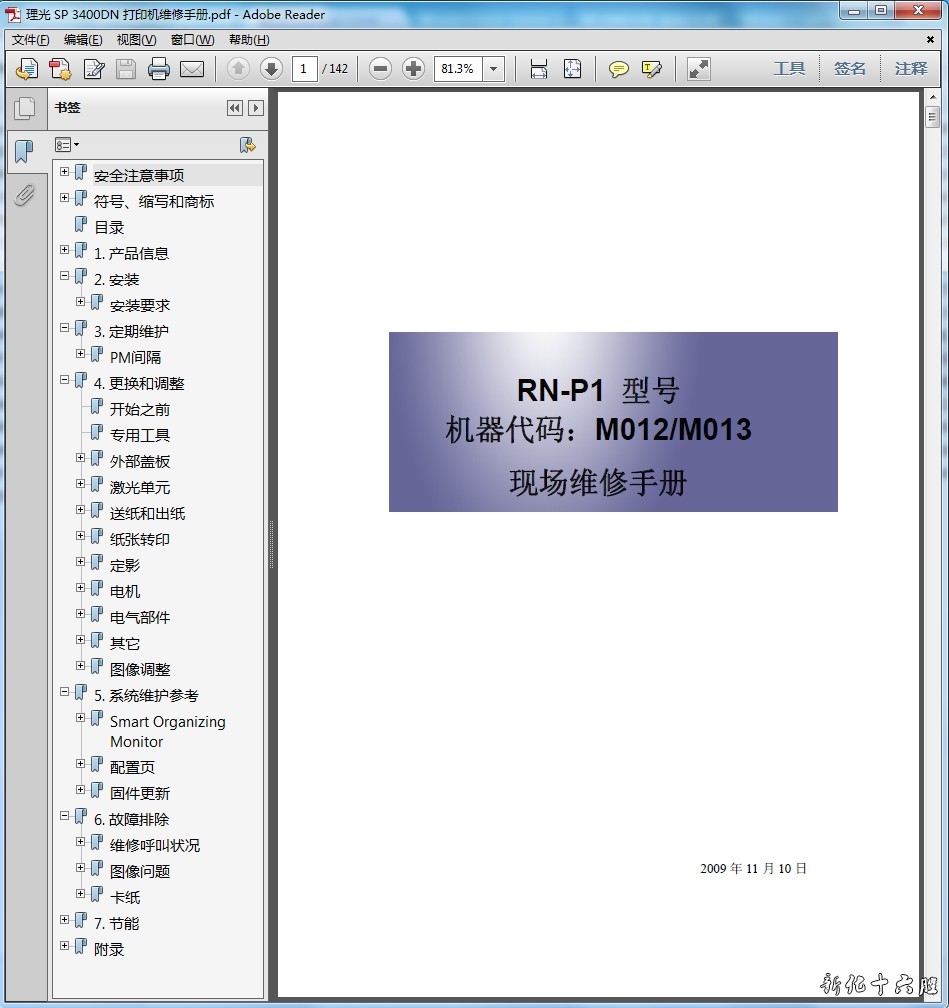Expand the 安全注意事项 bookmark
The height and width of the screenshot is (1008, 949).
[x=65, y=172]
